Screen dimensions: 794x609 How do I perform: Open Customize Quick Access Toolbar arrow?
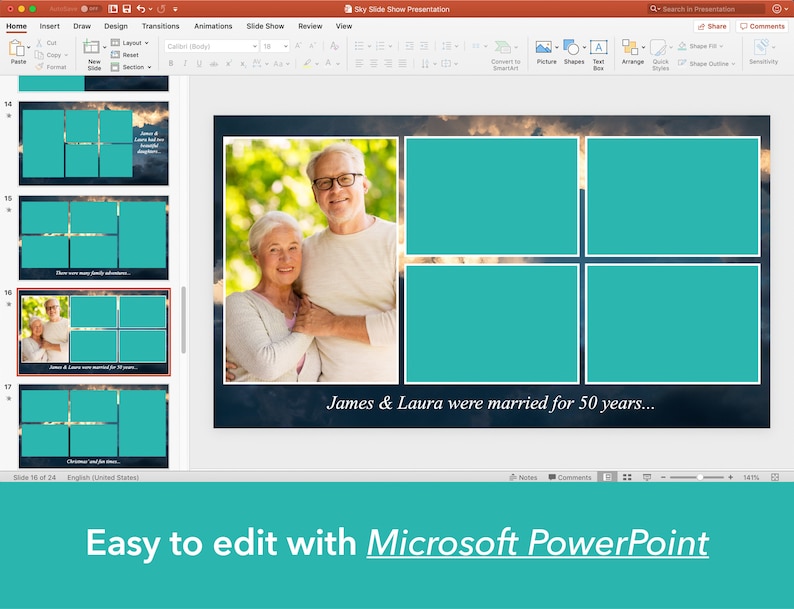pyautogui.click(x=175, y=9)
